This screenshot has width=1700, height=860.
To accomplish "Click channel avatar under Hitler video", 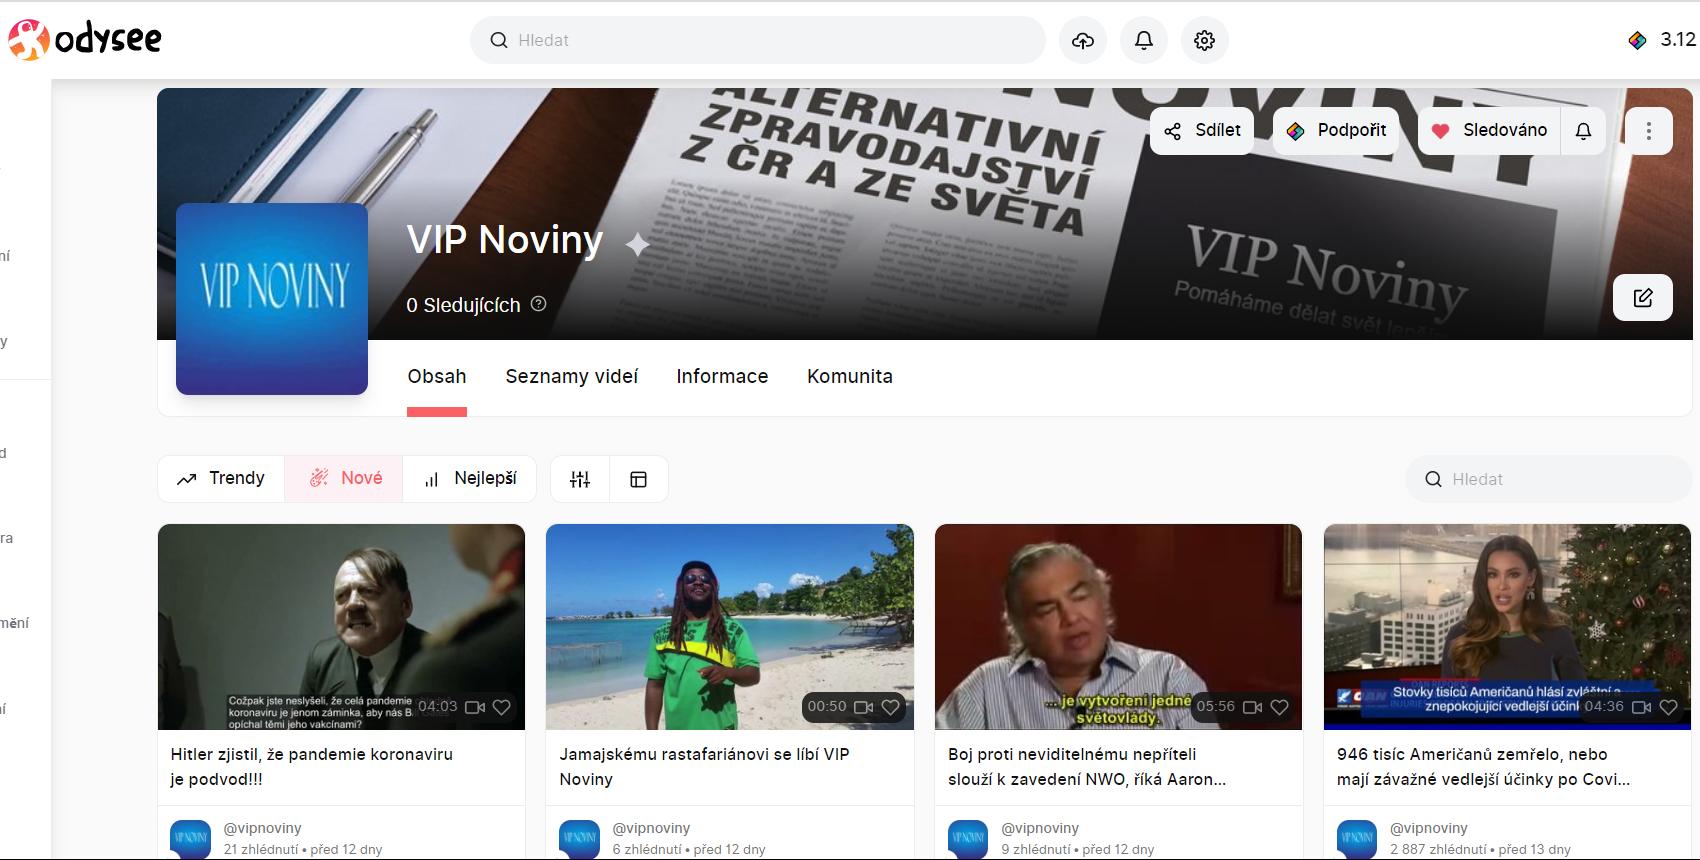I will point(191,838).
